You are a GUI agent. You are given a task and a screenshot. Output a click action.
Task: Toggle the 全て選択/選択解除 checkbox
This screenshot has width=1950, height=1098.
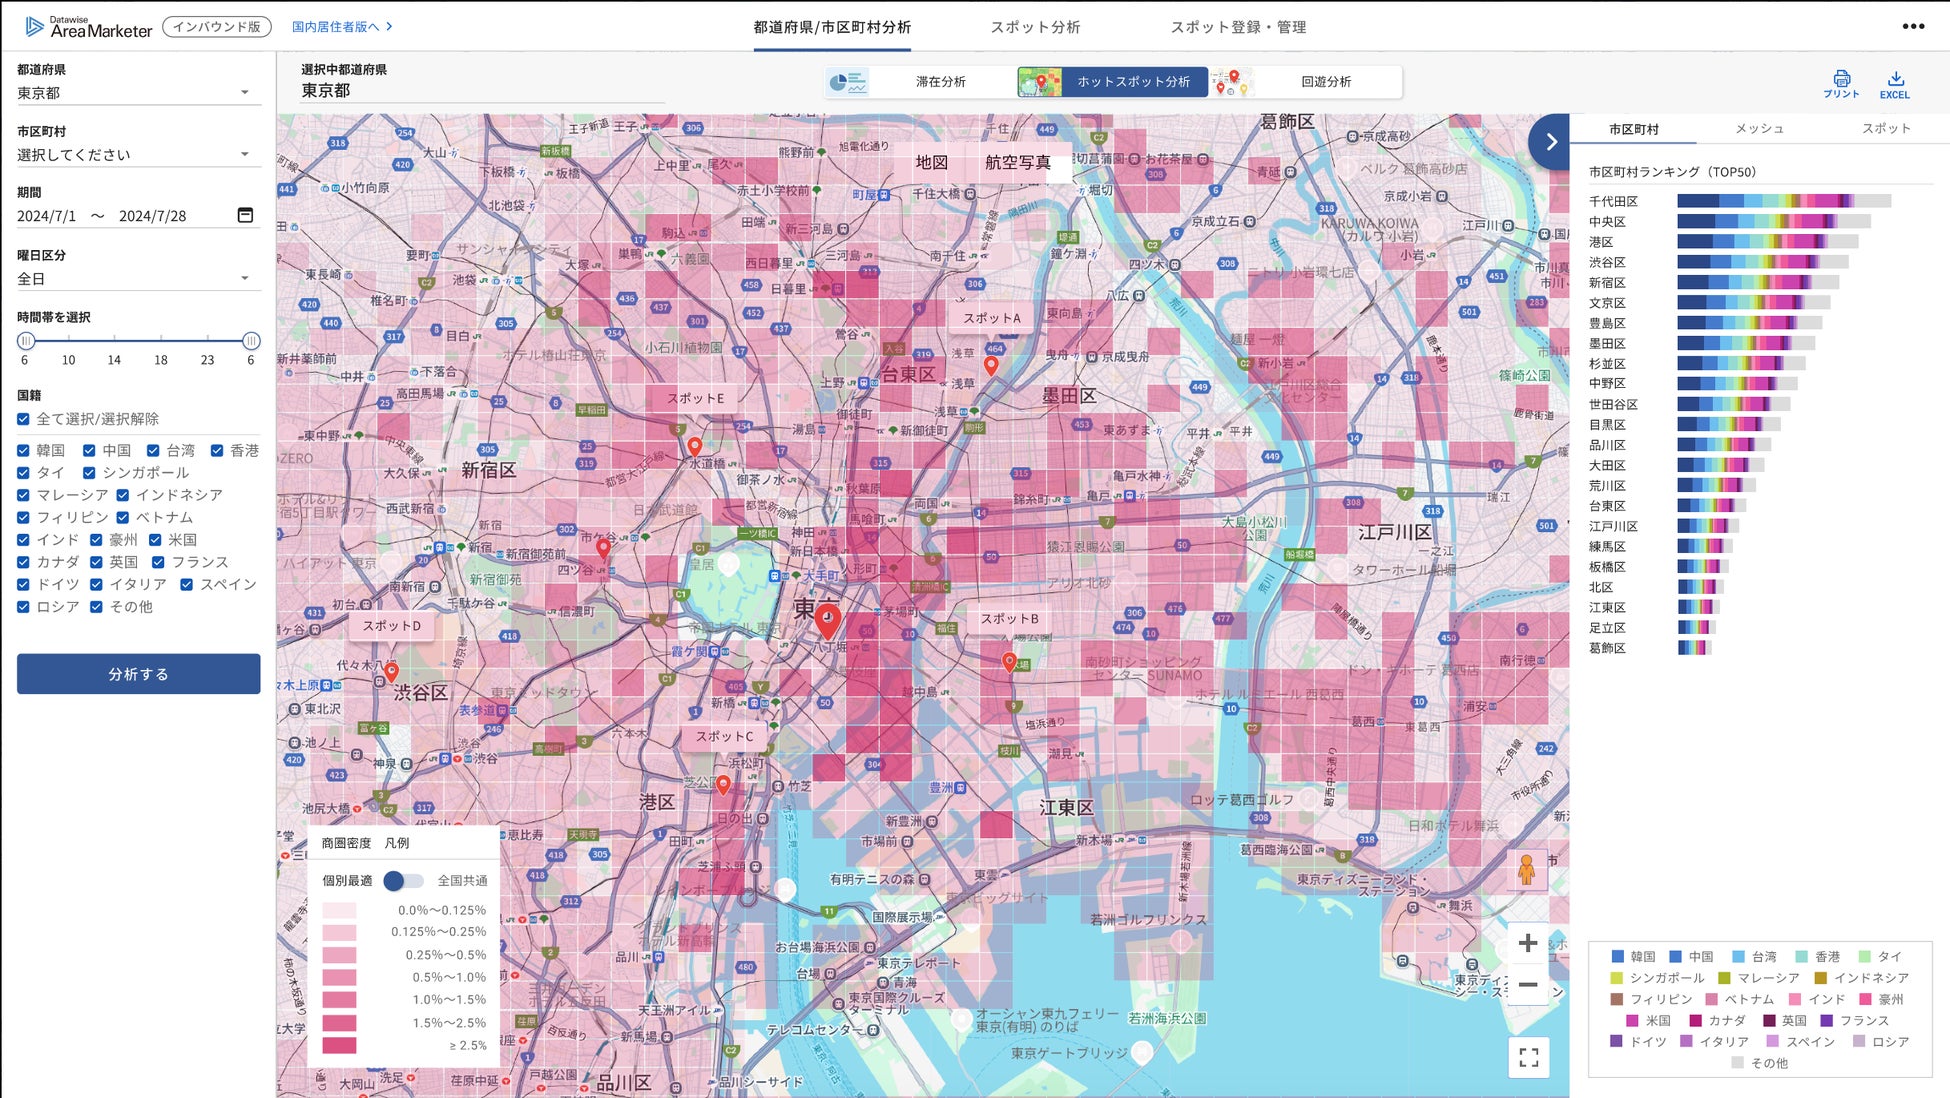coord(24,419)
